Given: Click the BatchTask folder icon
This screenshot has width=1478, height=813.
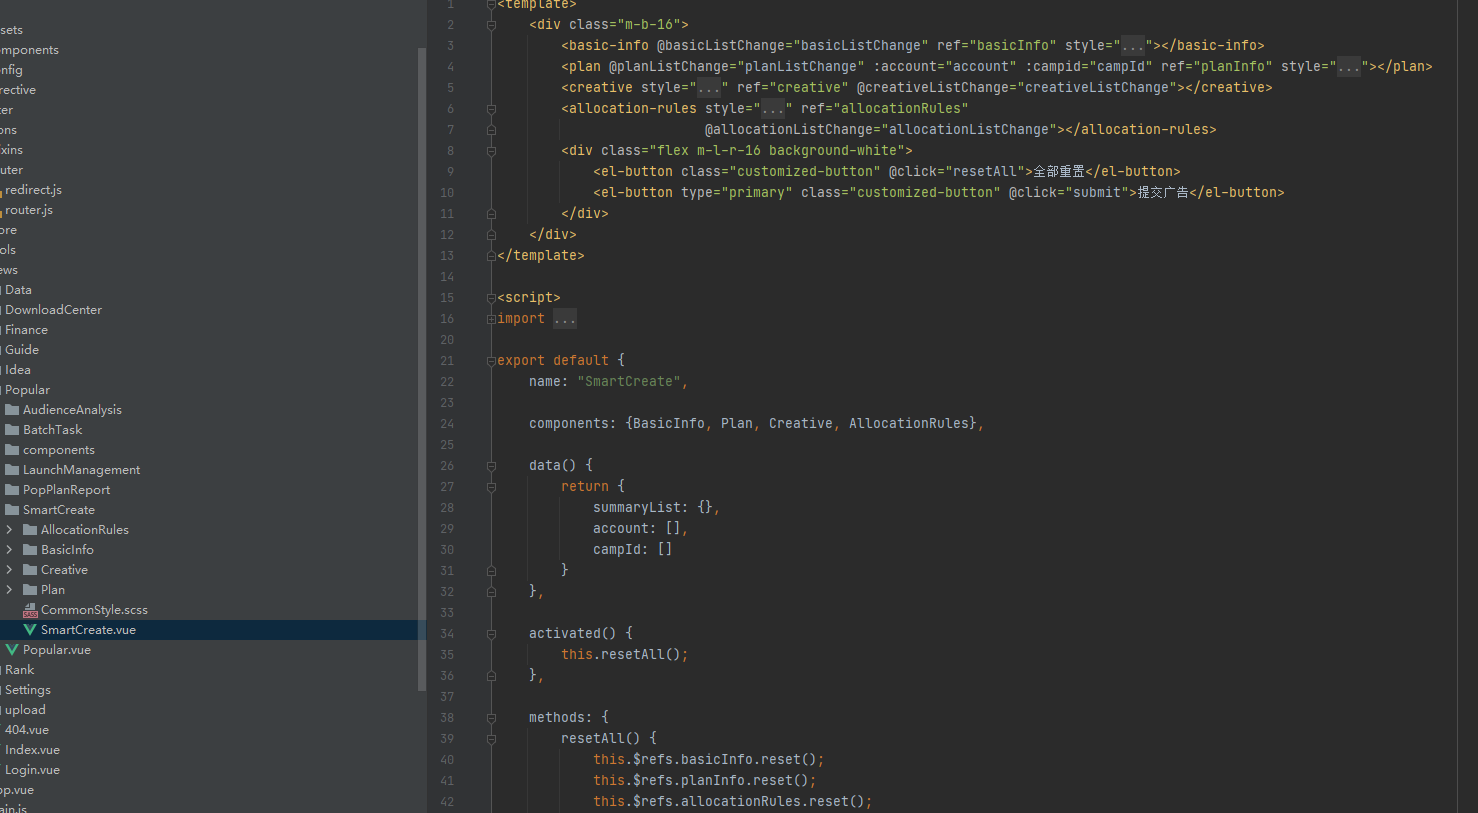Looking at the screenshot, I should (x=12, y=430).
